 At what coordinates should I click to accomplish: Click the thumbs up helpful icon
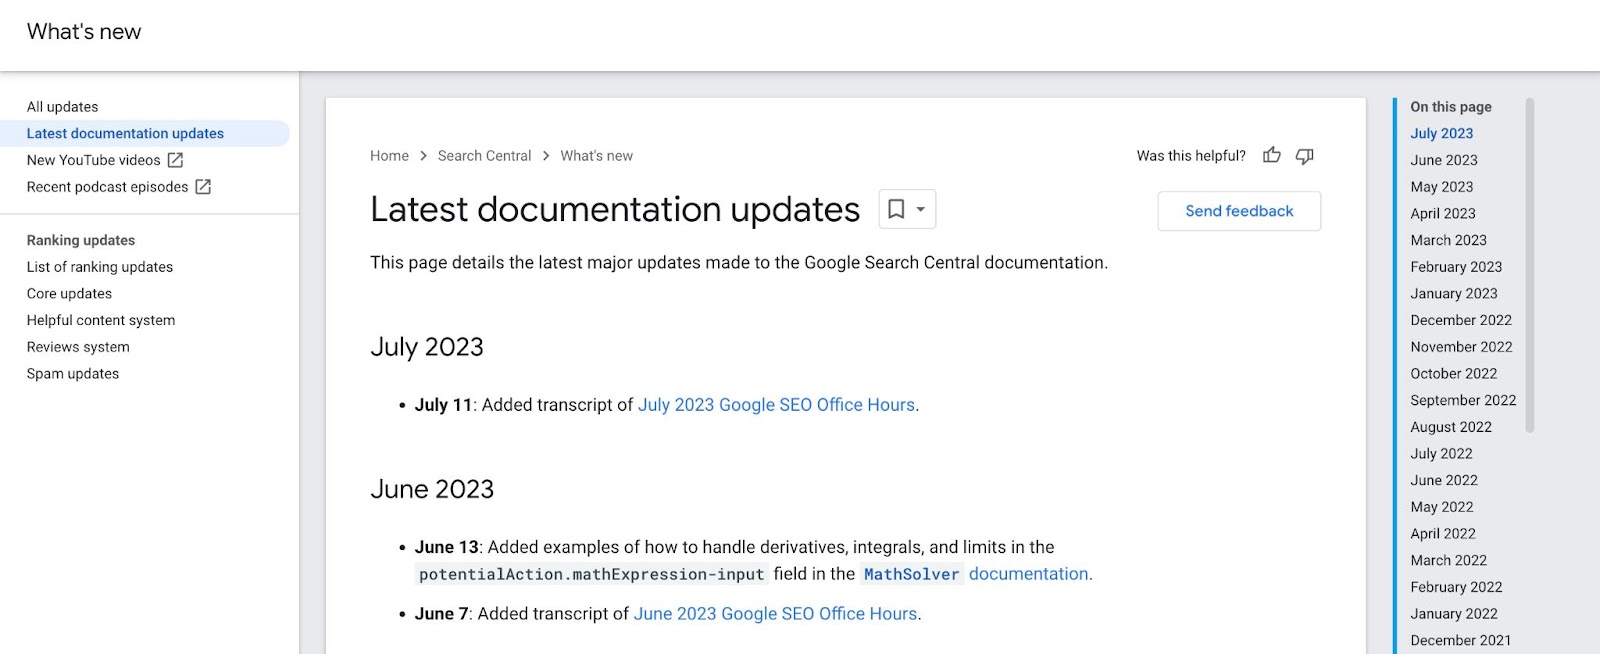(x=1271, y=155)
